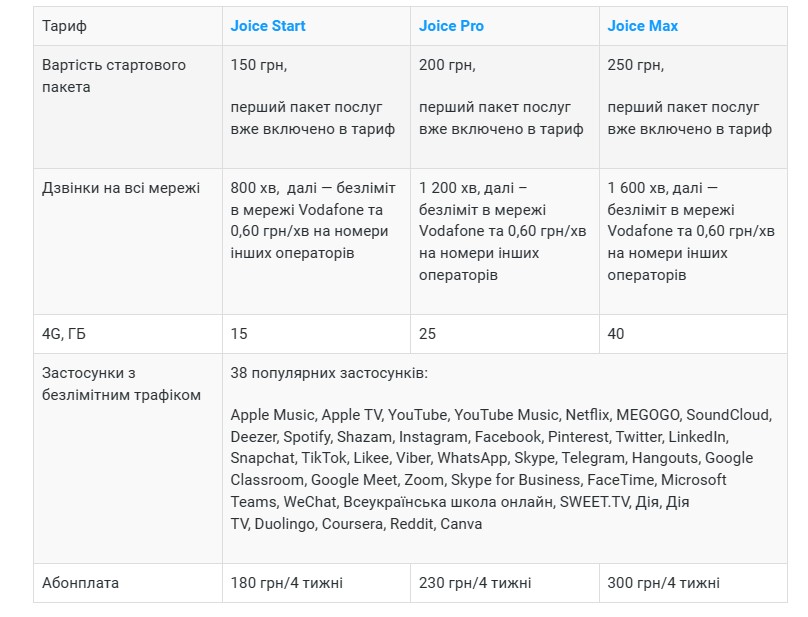Click the 15 GB value cell

(316, 334)
